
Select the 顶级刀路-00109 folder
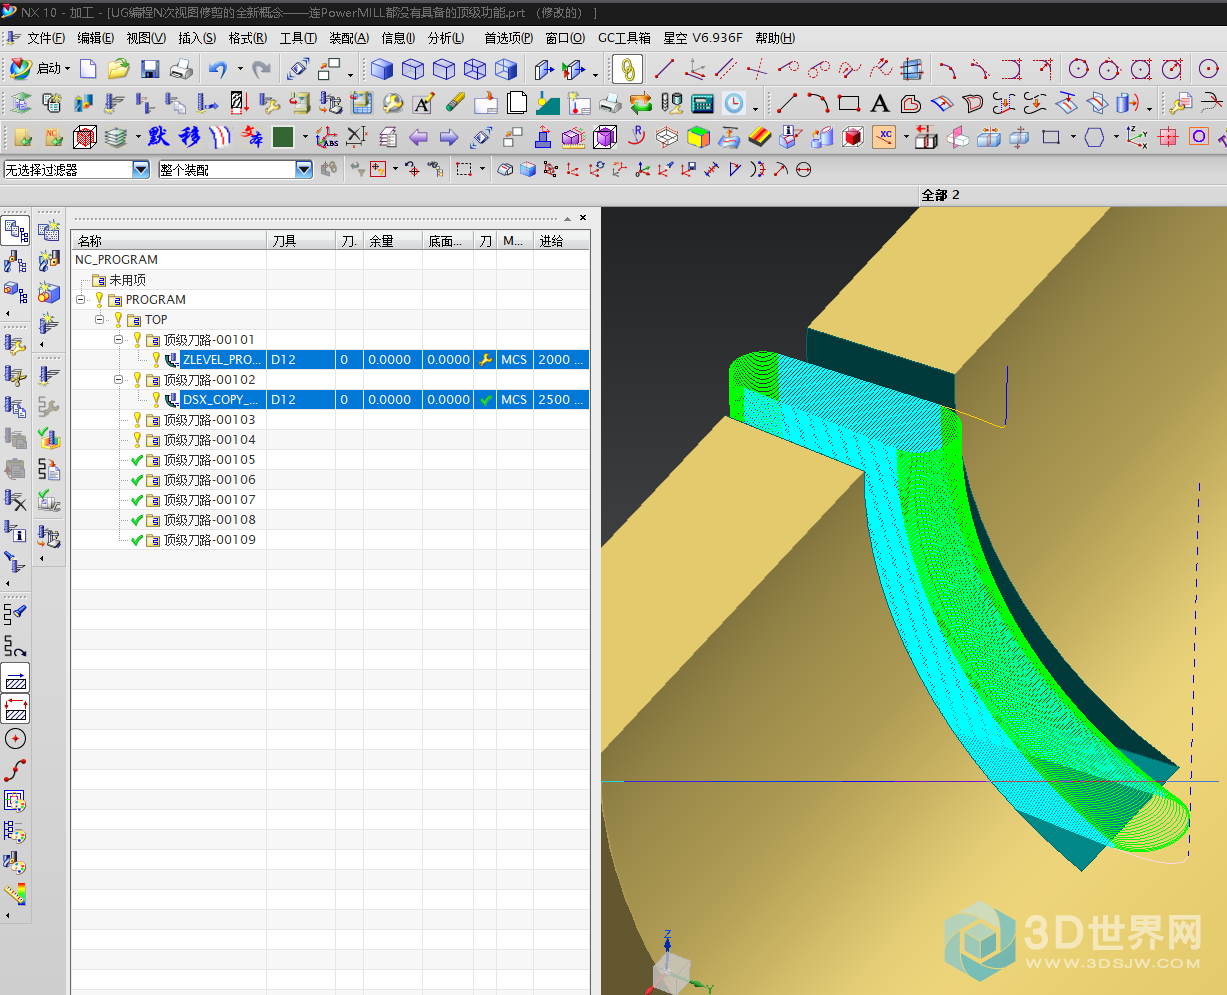[209, 540]
